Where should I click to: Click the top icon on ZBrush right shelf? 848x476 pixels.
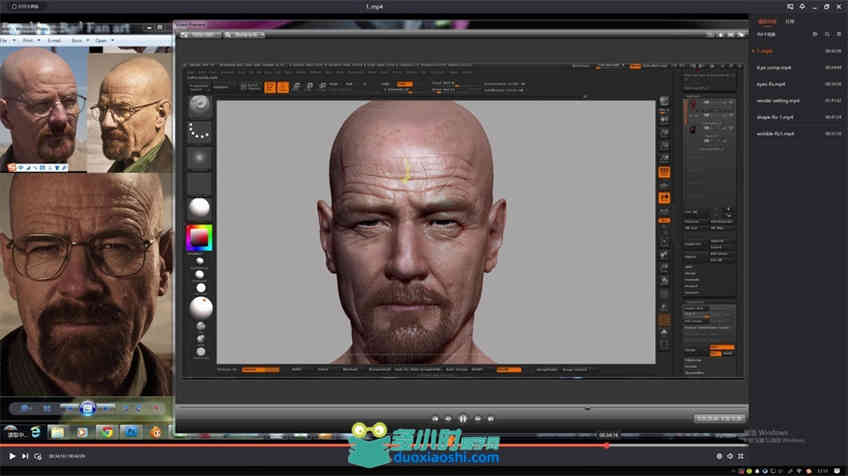tap(664, 101)
